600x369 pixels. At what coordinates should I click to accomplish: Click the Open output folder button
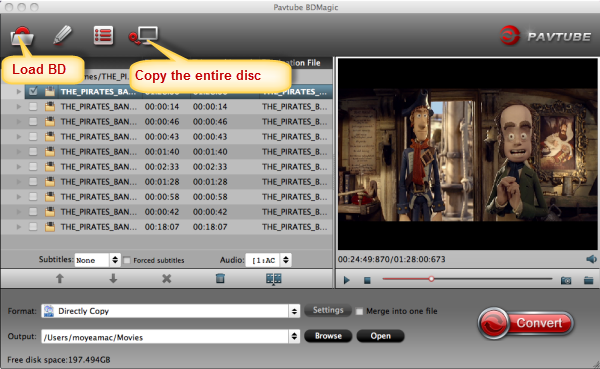pos(380,336)
